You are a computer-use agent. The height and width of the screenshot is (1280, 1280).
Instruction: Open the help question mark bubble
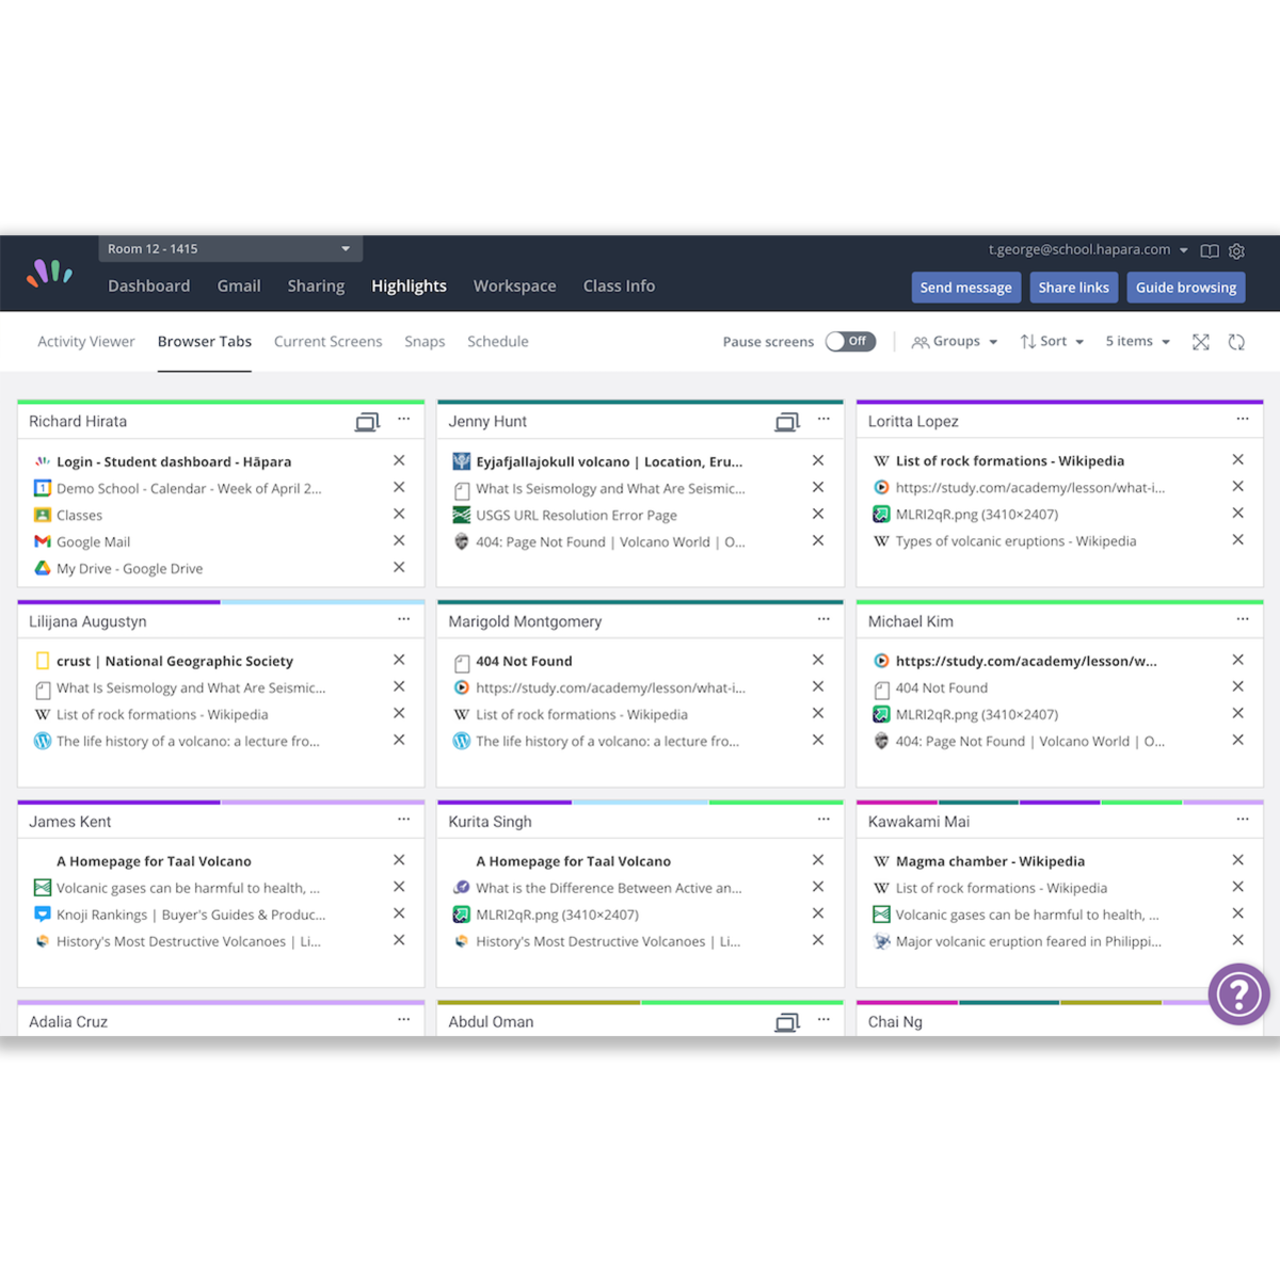pyautogui.click(x=1239, y=994)
